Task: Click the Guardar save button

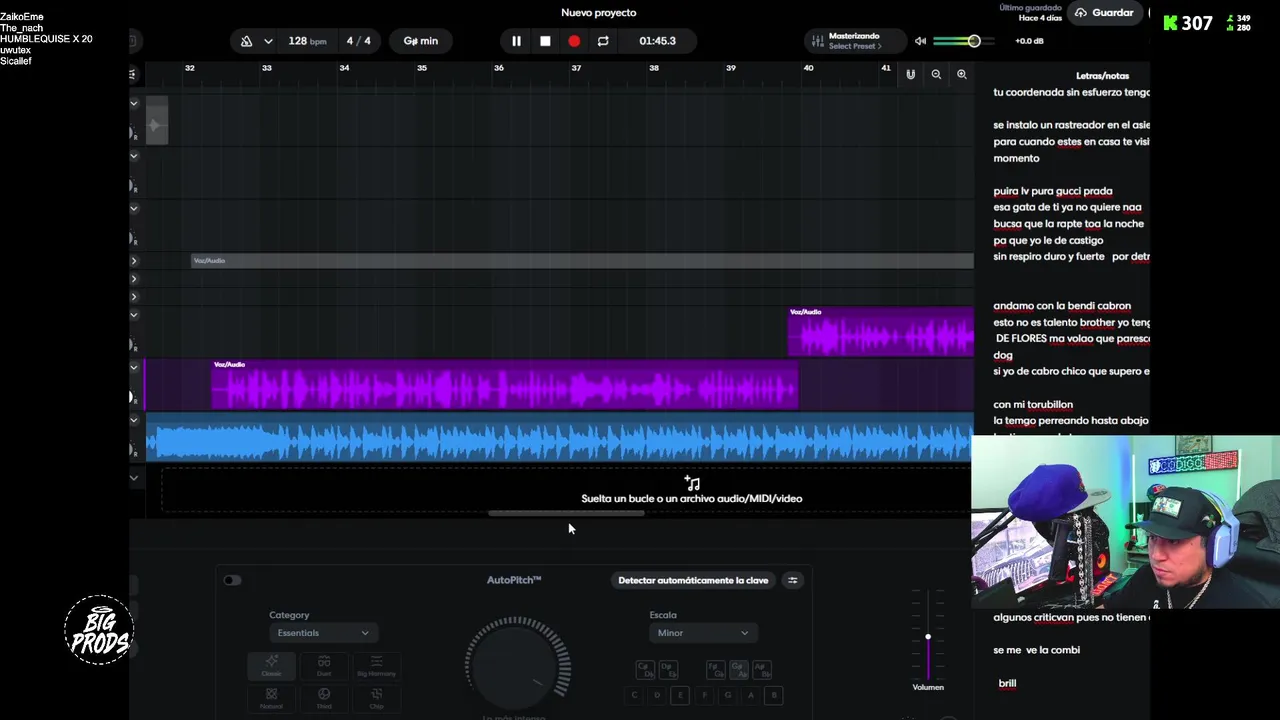Action: coord(1105,13)
